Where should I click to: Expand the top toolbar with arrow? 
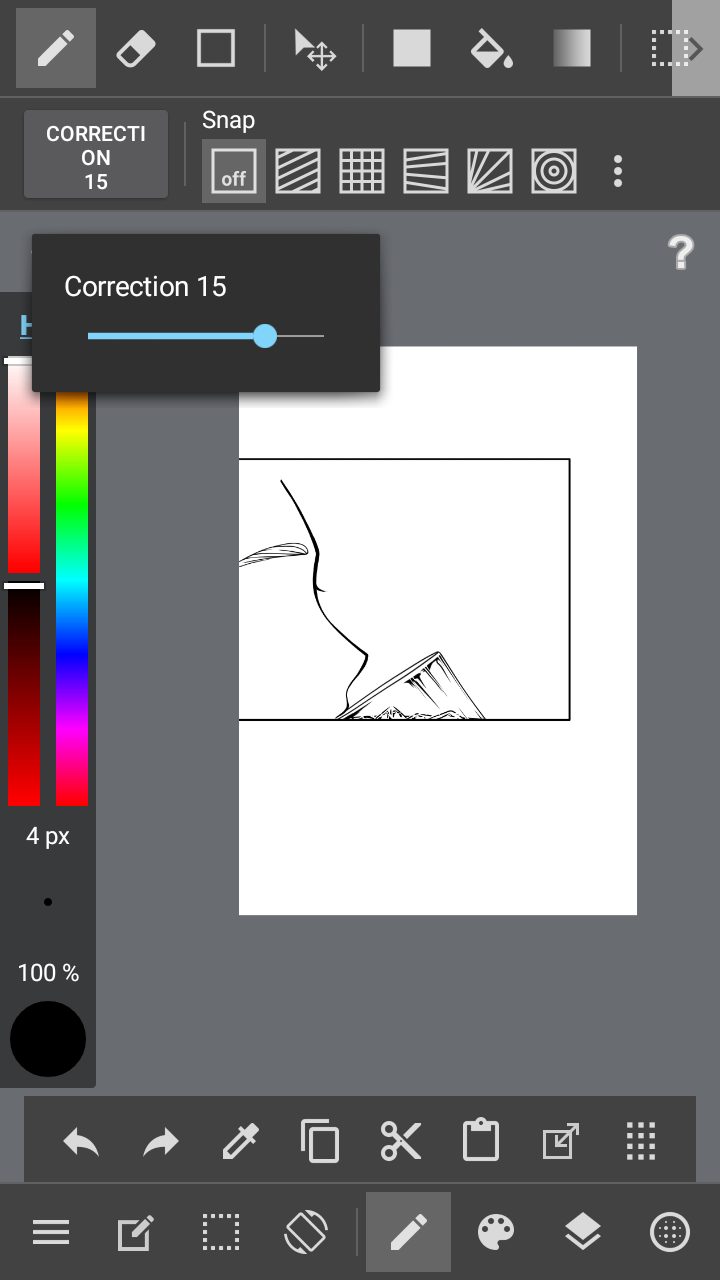[x=696, y=48]
